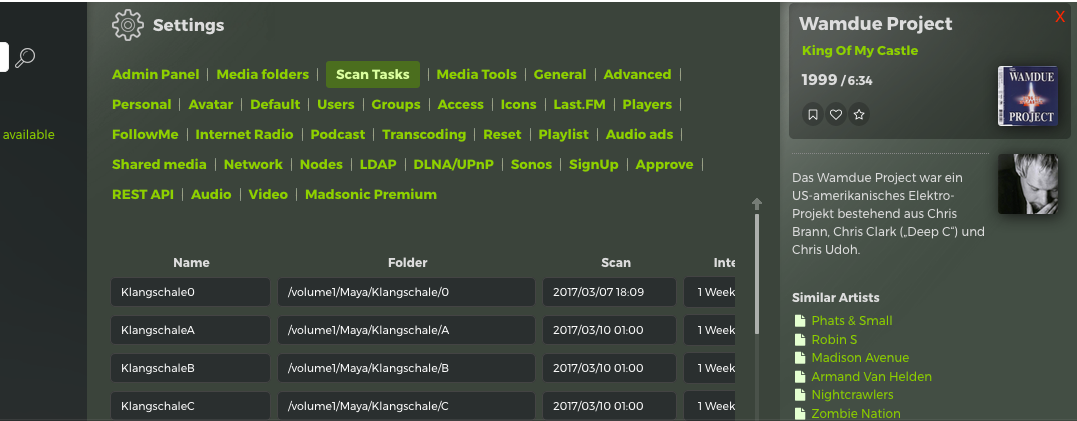Open the Access settings tab
Screen dimensions: 1077x421
(460, 104)
